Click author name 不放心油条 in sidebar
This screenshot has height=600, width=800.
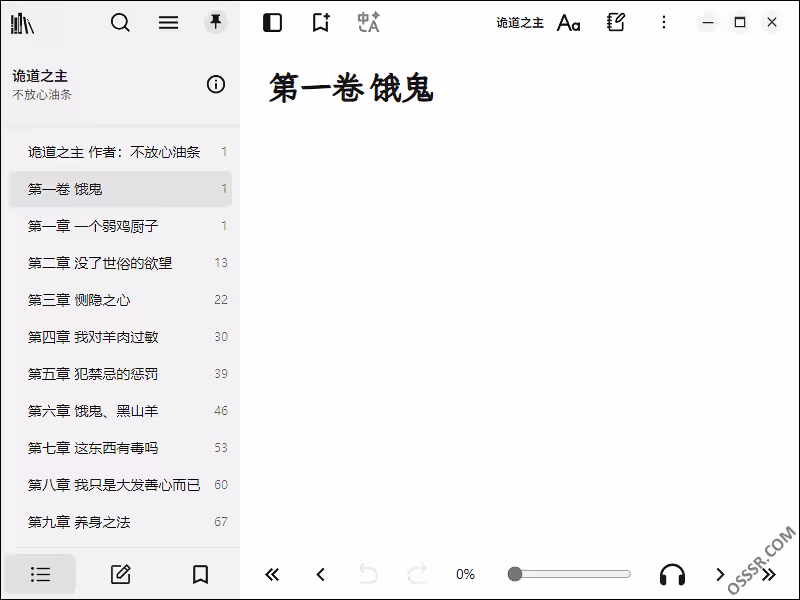point(42,95)
